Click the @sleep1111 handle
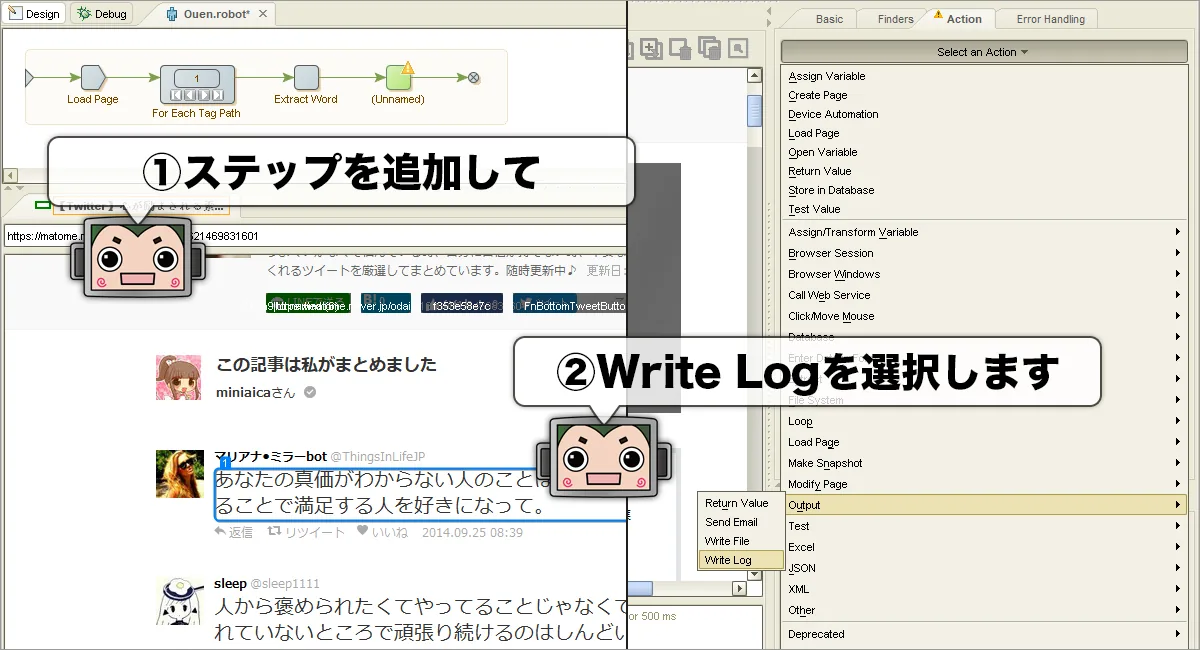This screenshot has height=650, width=1200. (x=285, y=584)
